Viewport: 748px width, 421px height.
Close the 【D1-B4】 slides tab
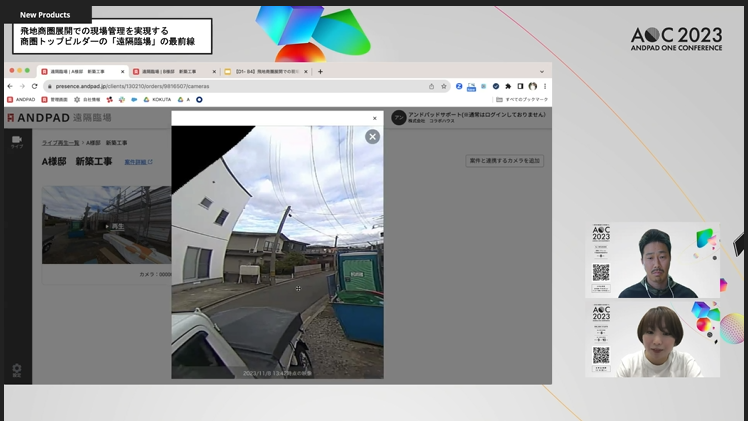click(x=306, y=72)
